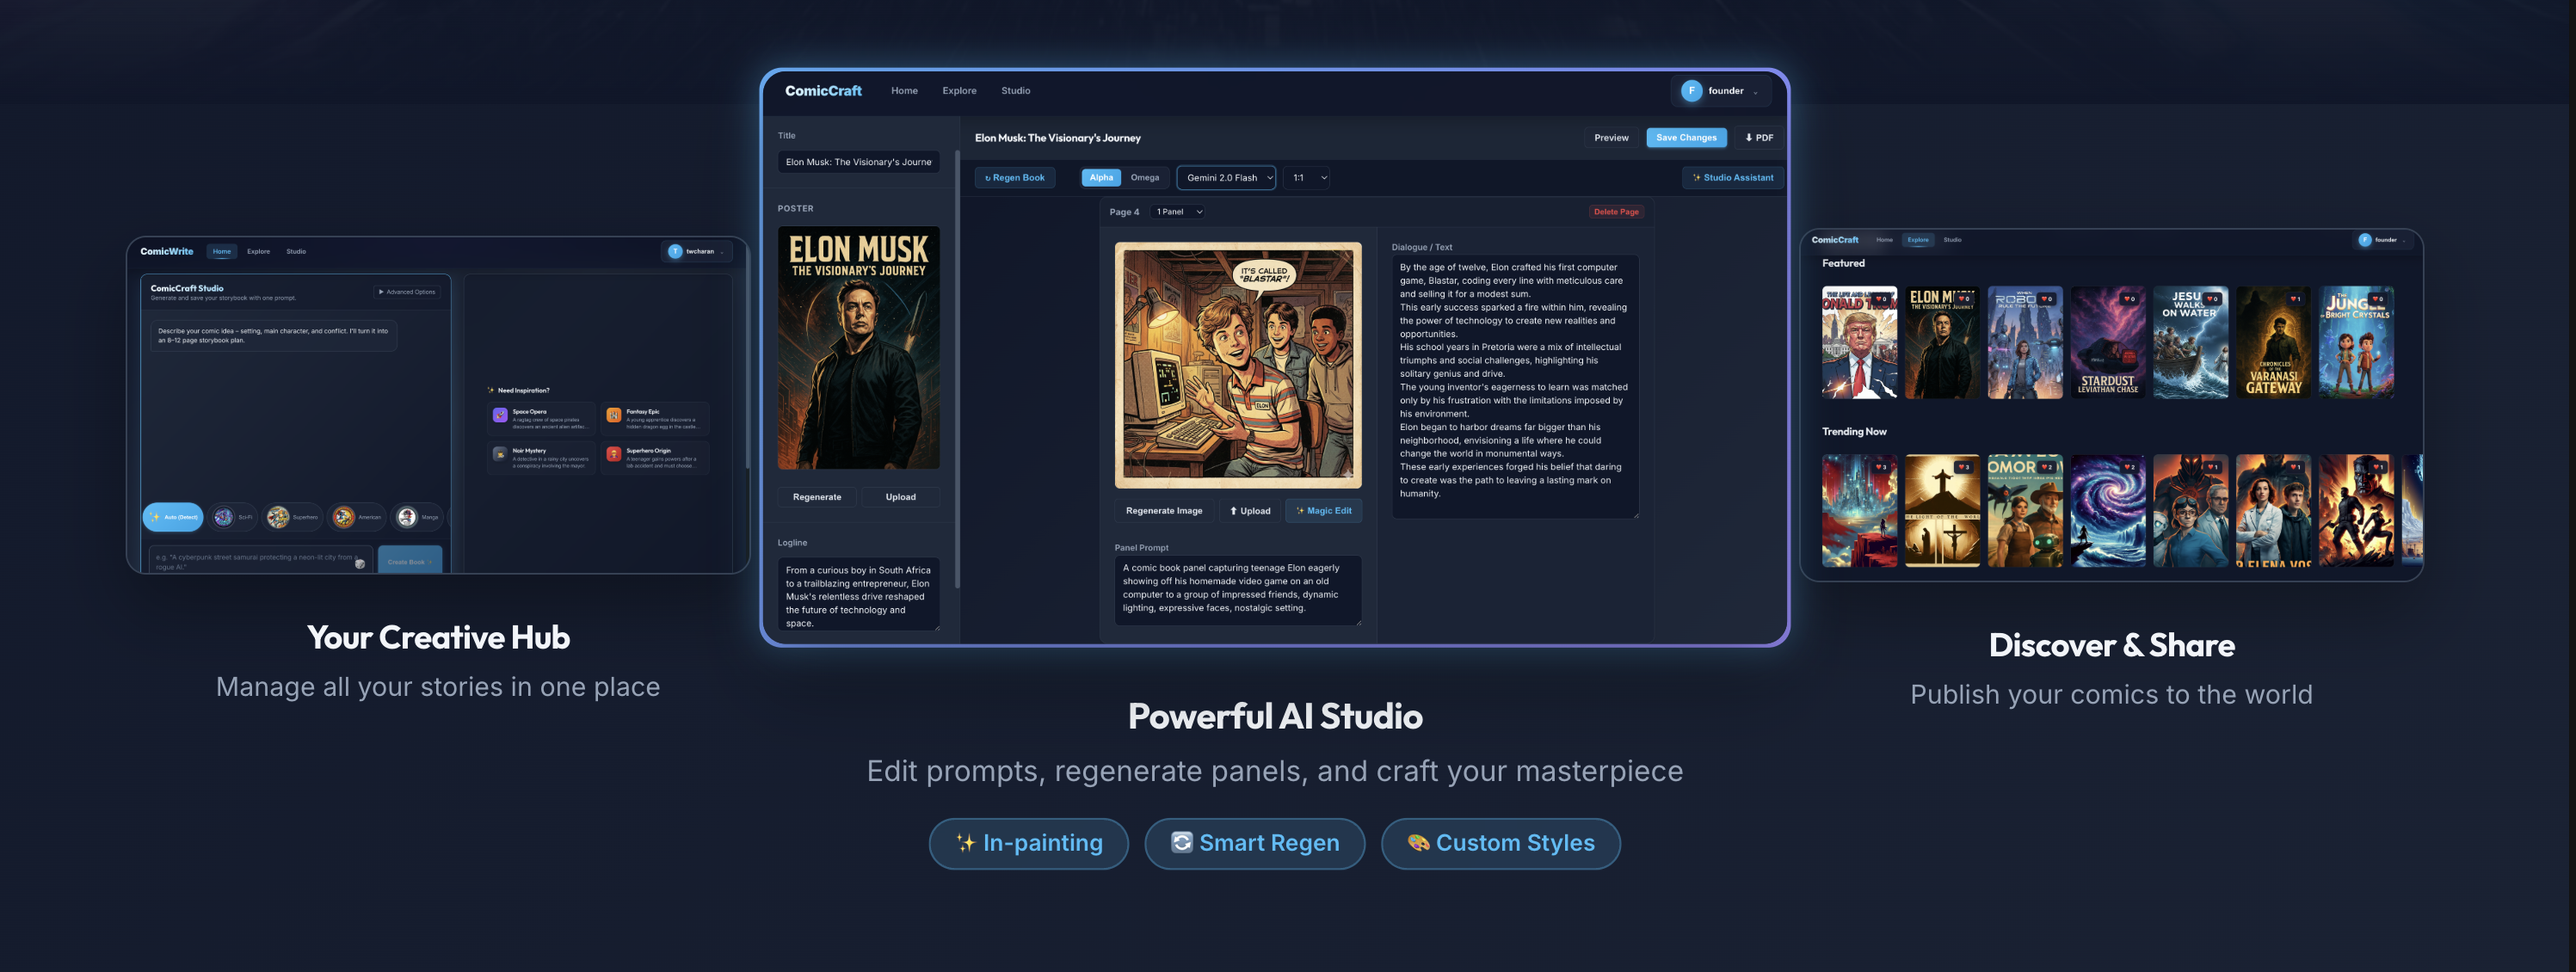Click the Panel Prompt text area
The height and width of the screenshot is (972, 2576).
1238,590
